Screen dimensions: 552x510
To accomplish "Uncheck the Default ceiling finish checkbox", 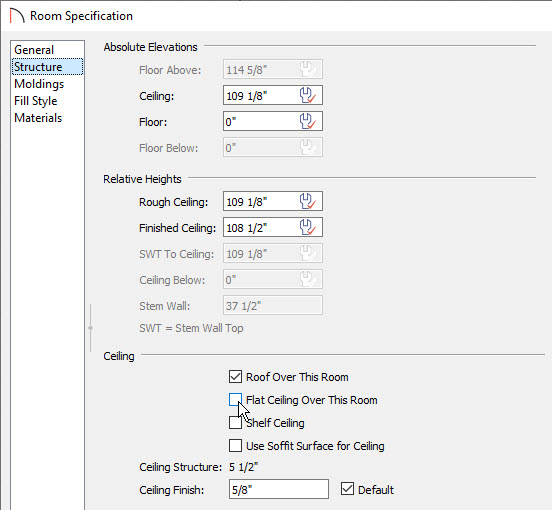I will pyautogui.click(x=347, y=489).
